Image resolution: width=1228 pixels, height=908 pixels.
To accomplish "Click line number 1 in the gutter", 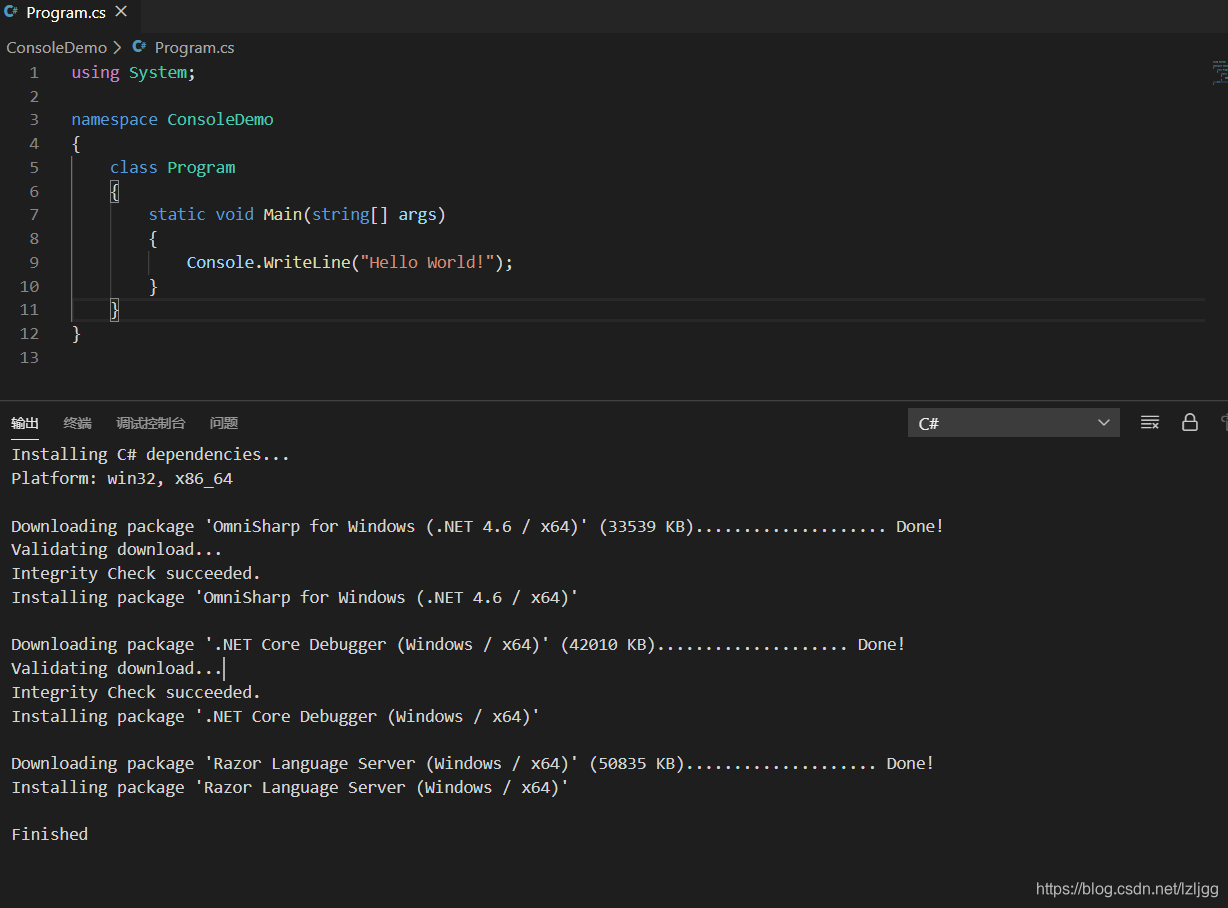I will [34, 72].
